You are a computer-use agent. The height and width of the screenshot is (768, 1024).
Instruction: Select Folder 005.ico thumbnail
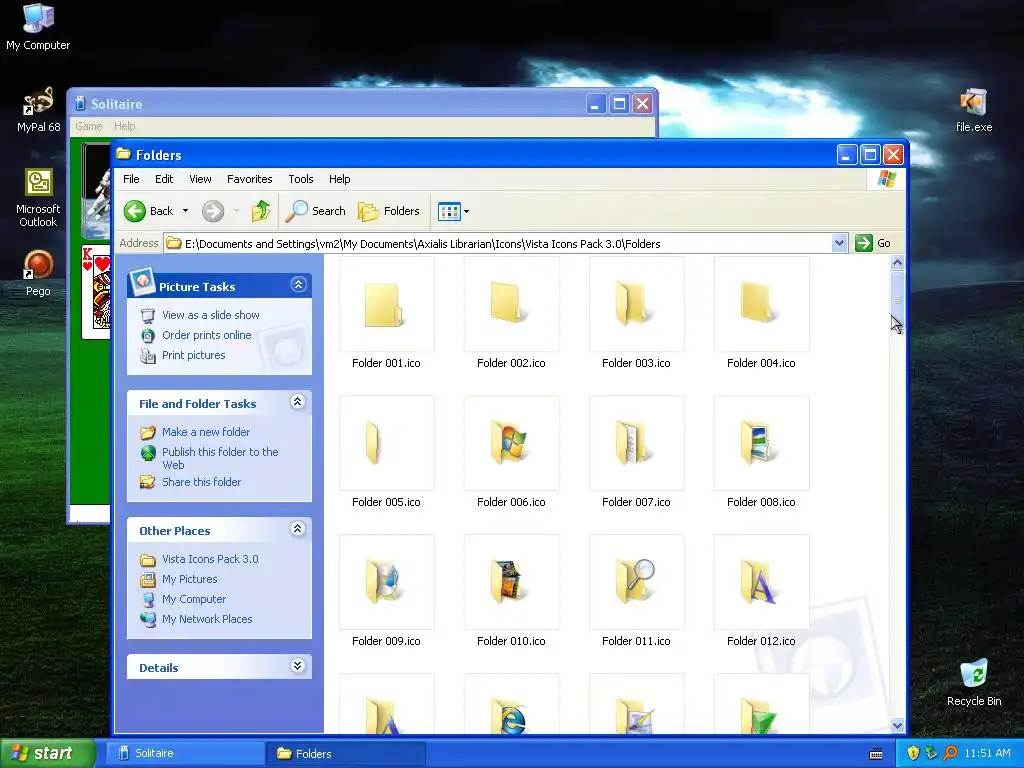pos(387,443)
